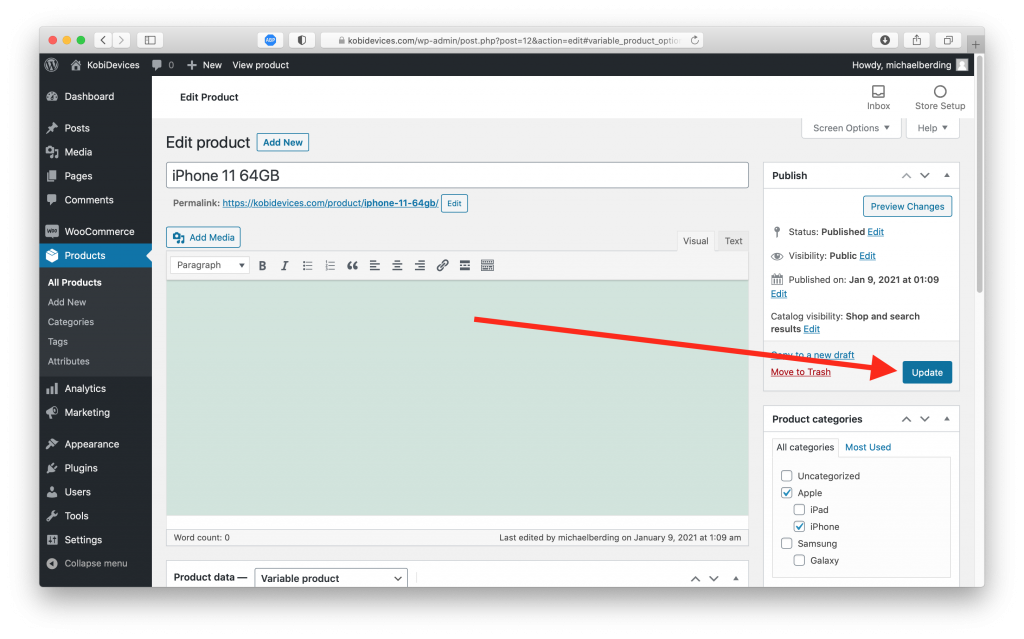The width and height of the screenshot is (1024, 639).
Task: Edit the Visibility setting
Action: pyautogui.click(x=867, y=256)
